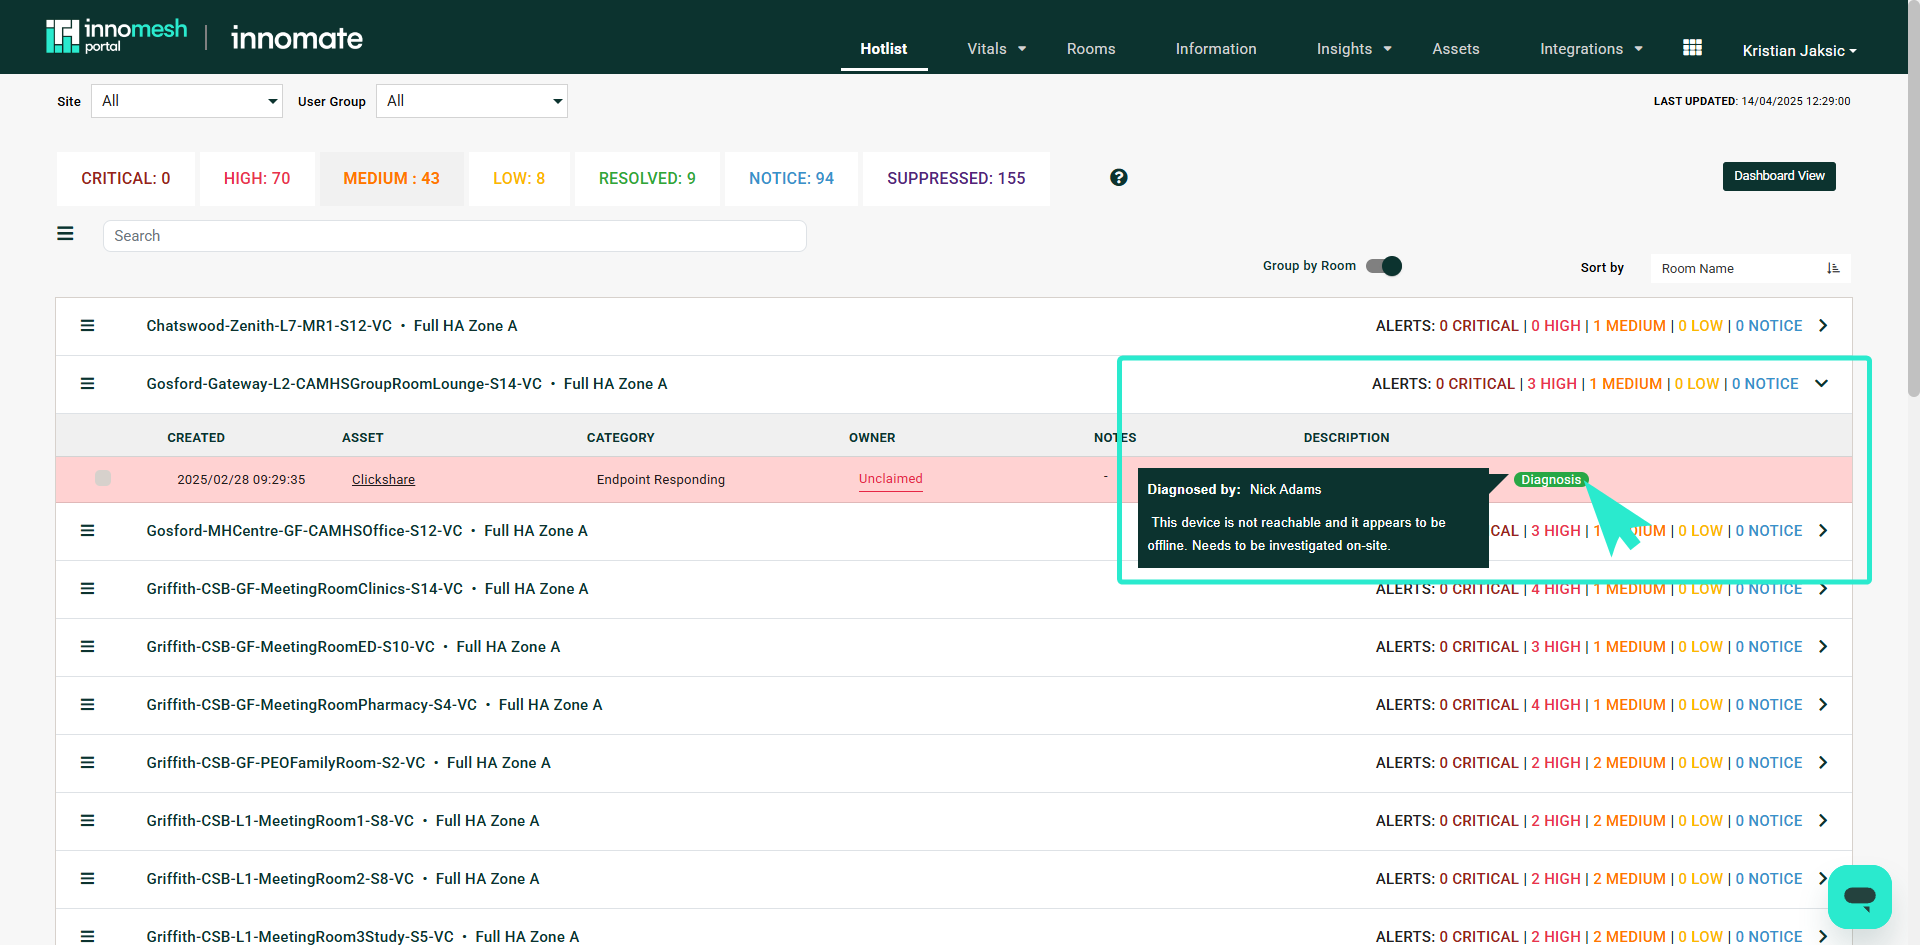Open the Site dropdown
The height and width of the screenshot is (945, 1920).
(x=186, y=100)
